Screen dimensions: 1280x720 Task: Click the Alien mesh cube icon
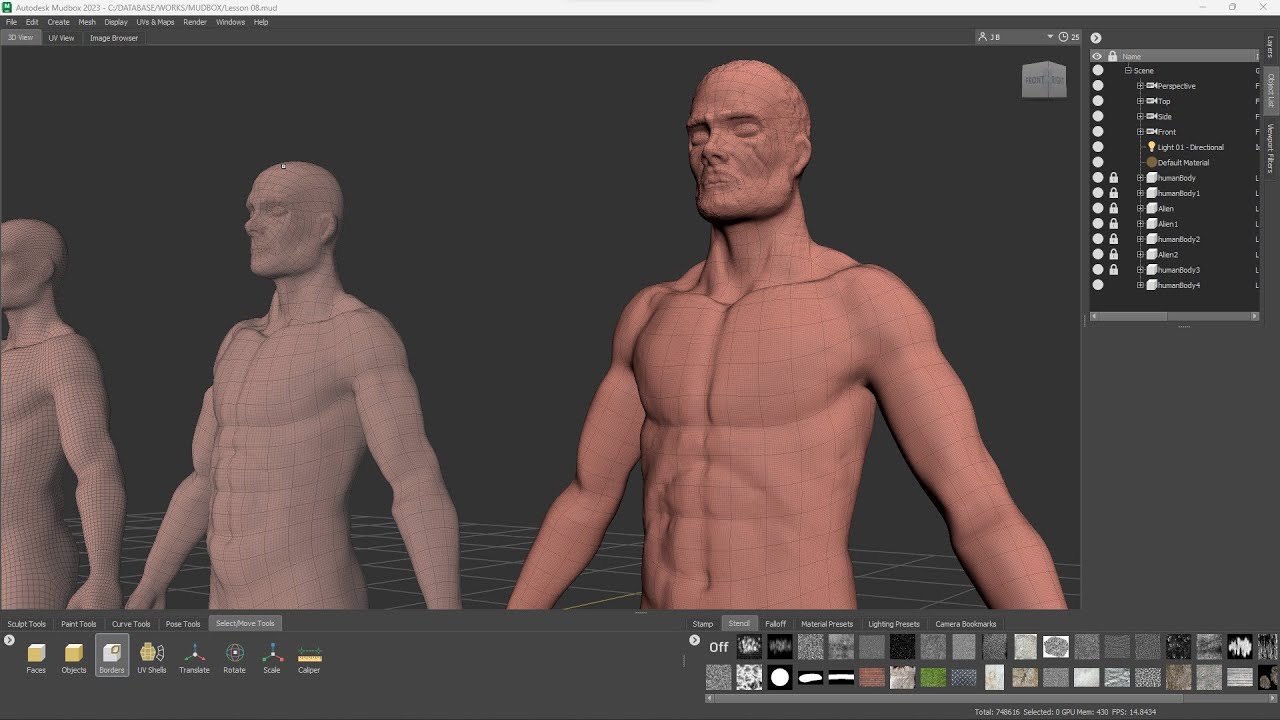(1152, 208)
